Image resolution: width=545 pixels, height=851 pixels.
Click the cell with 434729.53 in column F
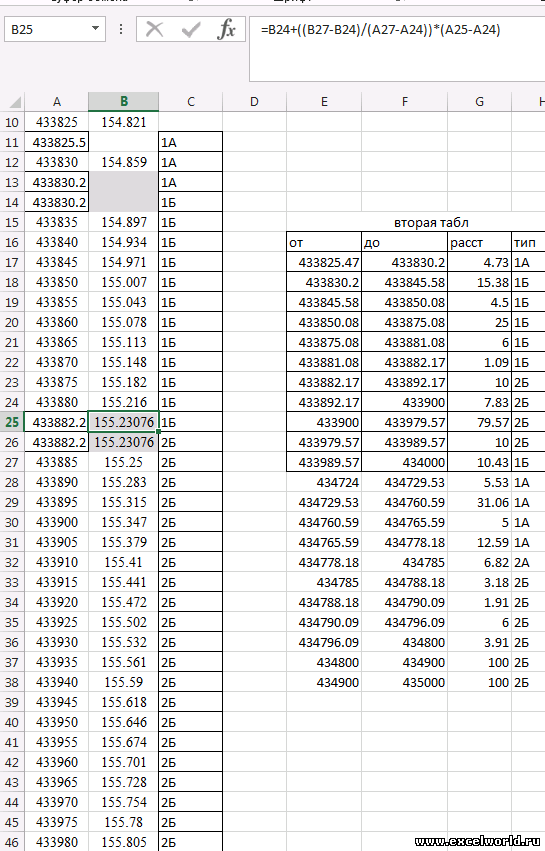pos(404,482)
